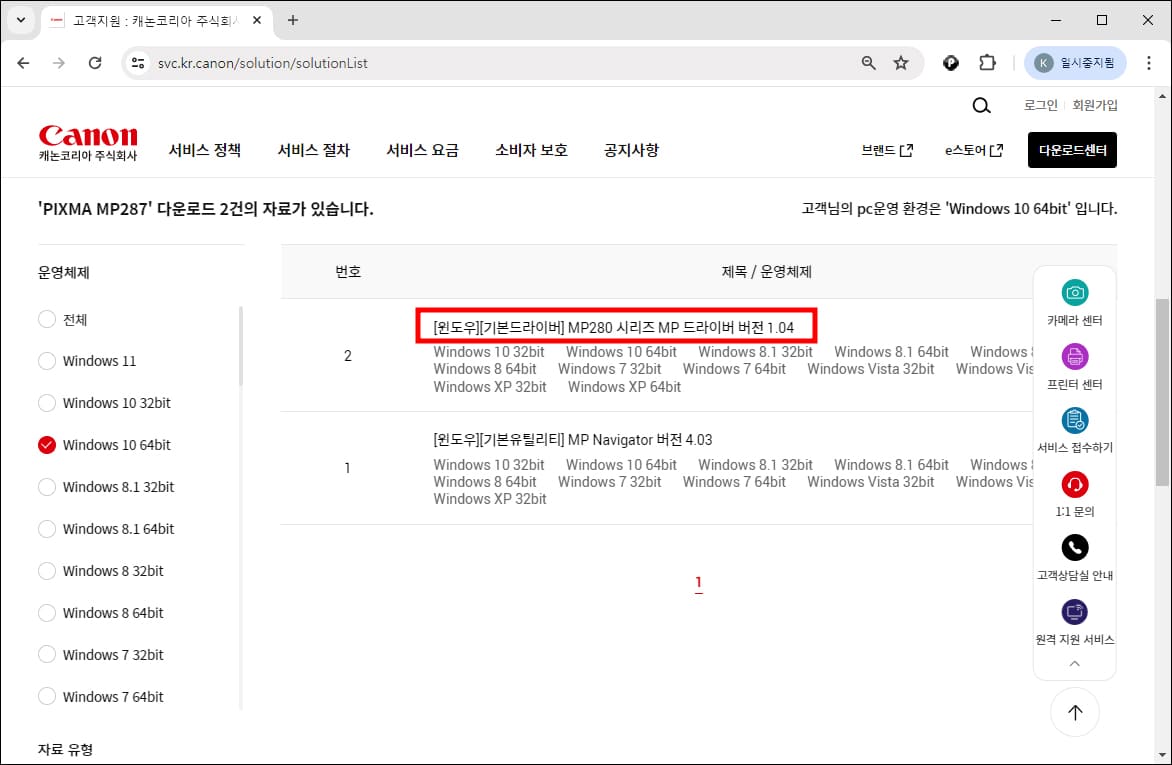The width and height of the screenshot is (1172, 765).
Task: Select the 서비스 요금 menu item
Action: [x=422, y=150]
